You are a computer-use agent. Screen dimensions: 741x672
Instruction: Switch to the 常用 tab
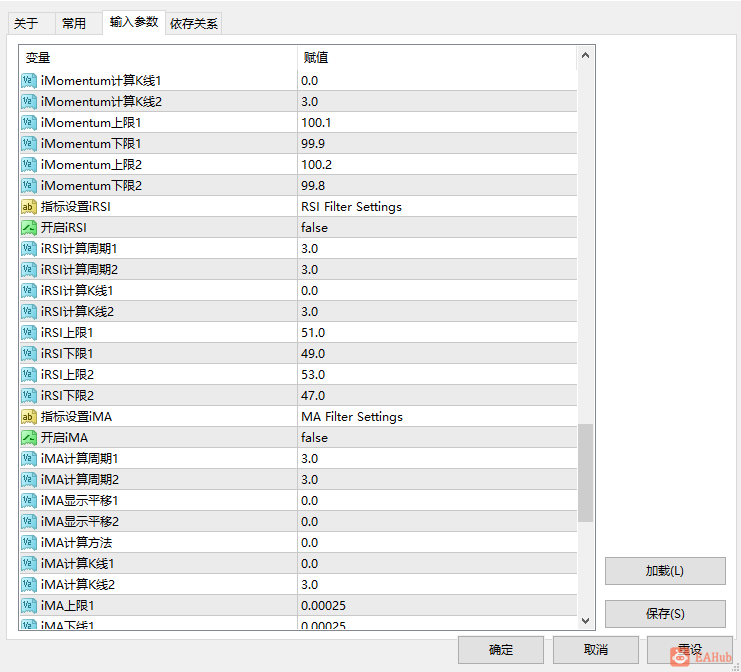(78, 24)
